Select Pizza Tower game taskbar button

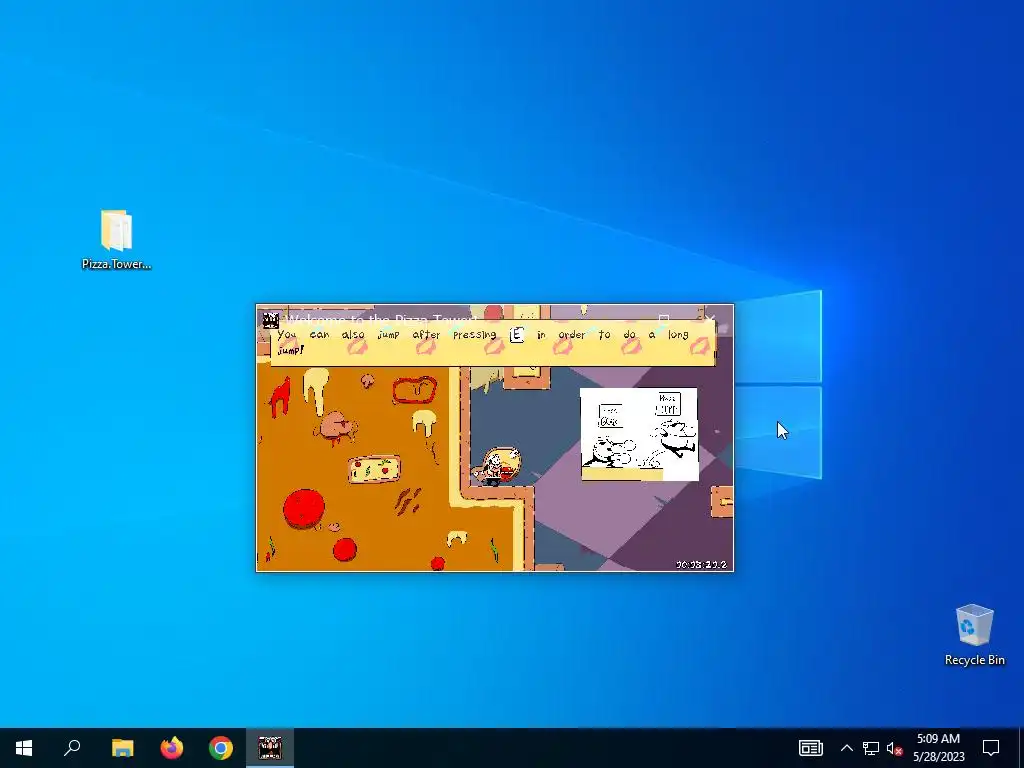point(270,748)
